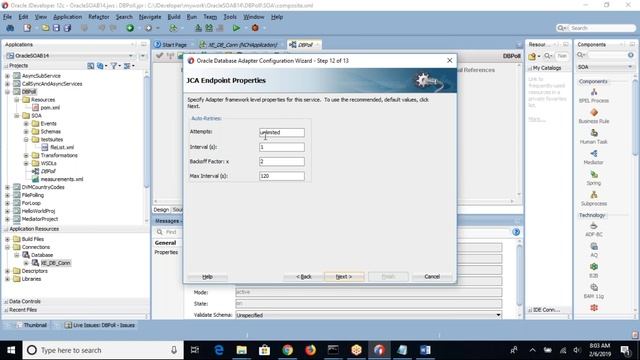Viewport: 640px width, 360px height.
Task: Select the Subprocess component icon
Action: coord(594,195)
